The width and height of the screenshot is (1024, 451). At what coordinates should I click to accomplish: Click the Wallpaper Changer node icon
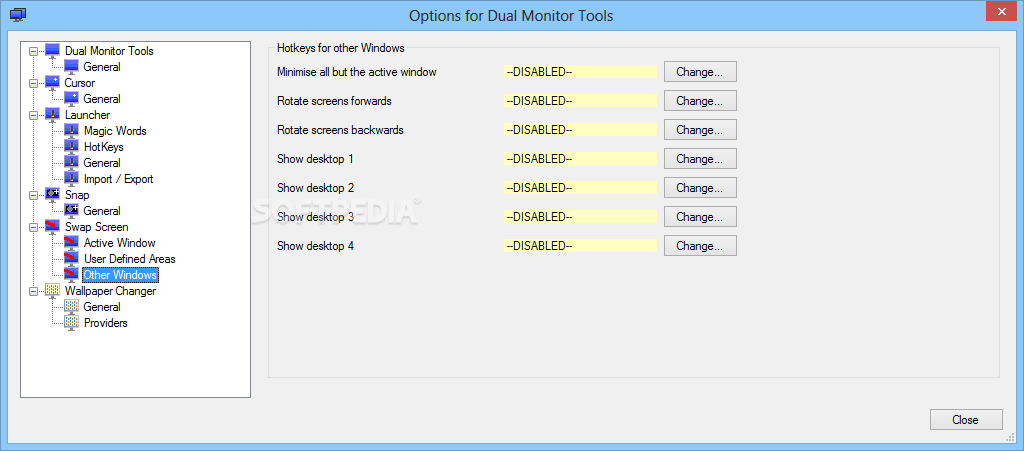point(52,291)
